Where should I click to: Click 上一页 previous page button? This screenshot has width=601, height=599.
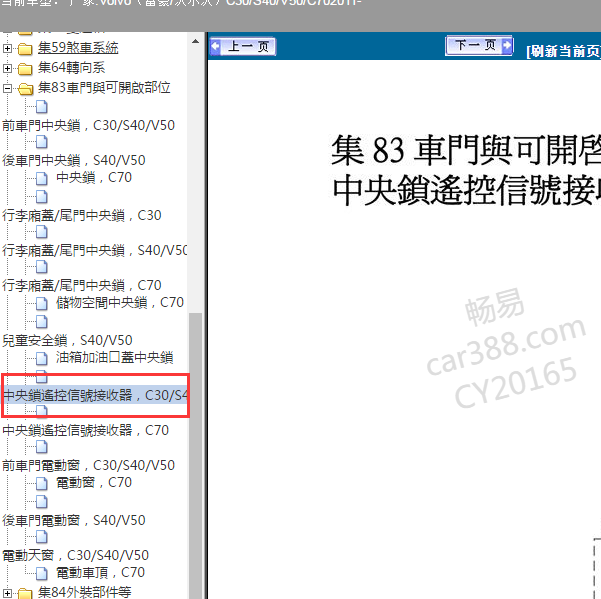click(x=243, y=47)
